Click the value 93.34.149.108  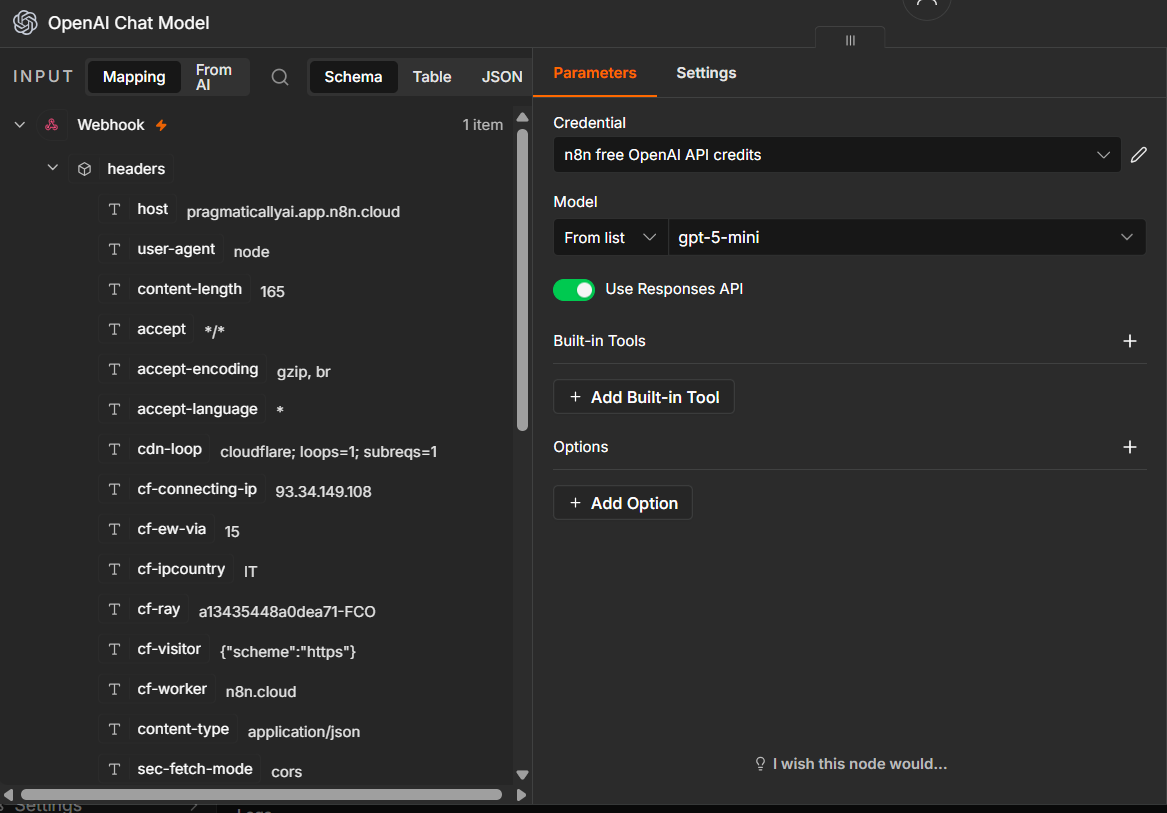323,491
